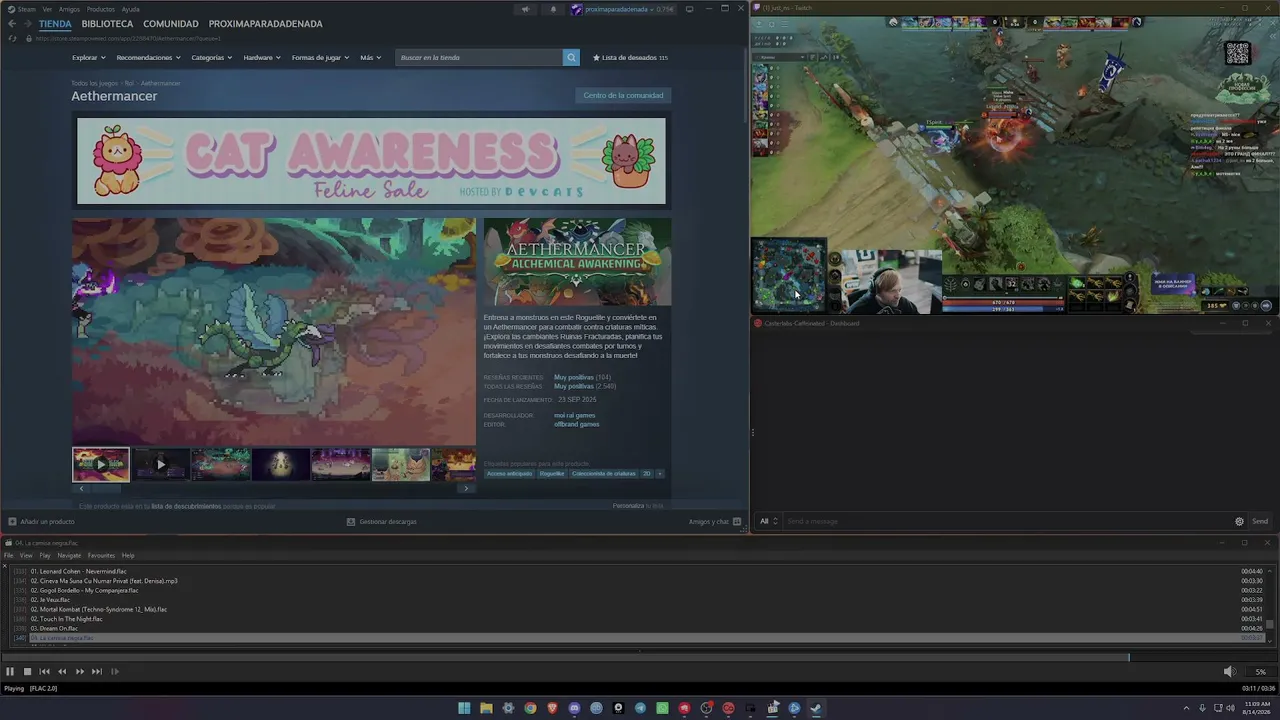This screenshot has width=1280, height=720.
Task: Stop playback in the music player
Action: [27, 672]
